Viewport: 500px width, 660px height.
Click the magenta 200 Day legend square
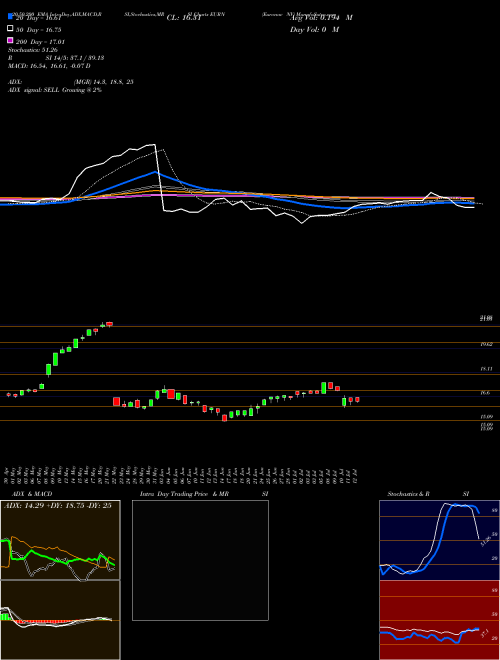10,40
